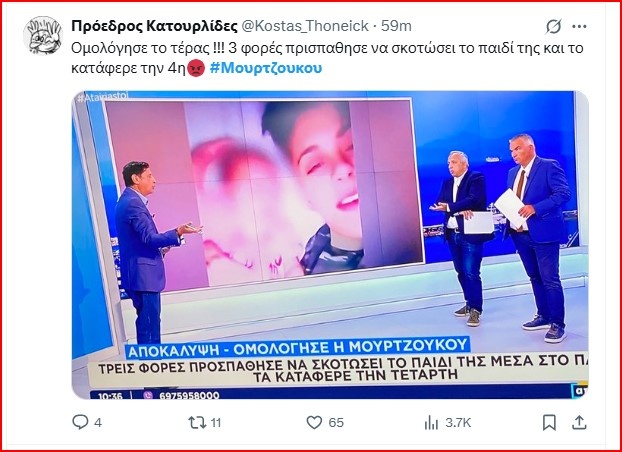The width and height of the screenshot is (622, 452).
Task: Open the #Μουρτζουκου hashtag
Action: coord(266,68)
